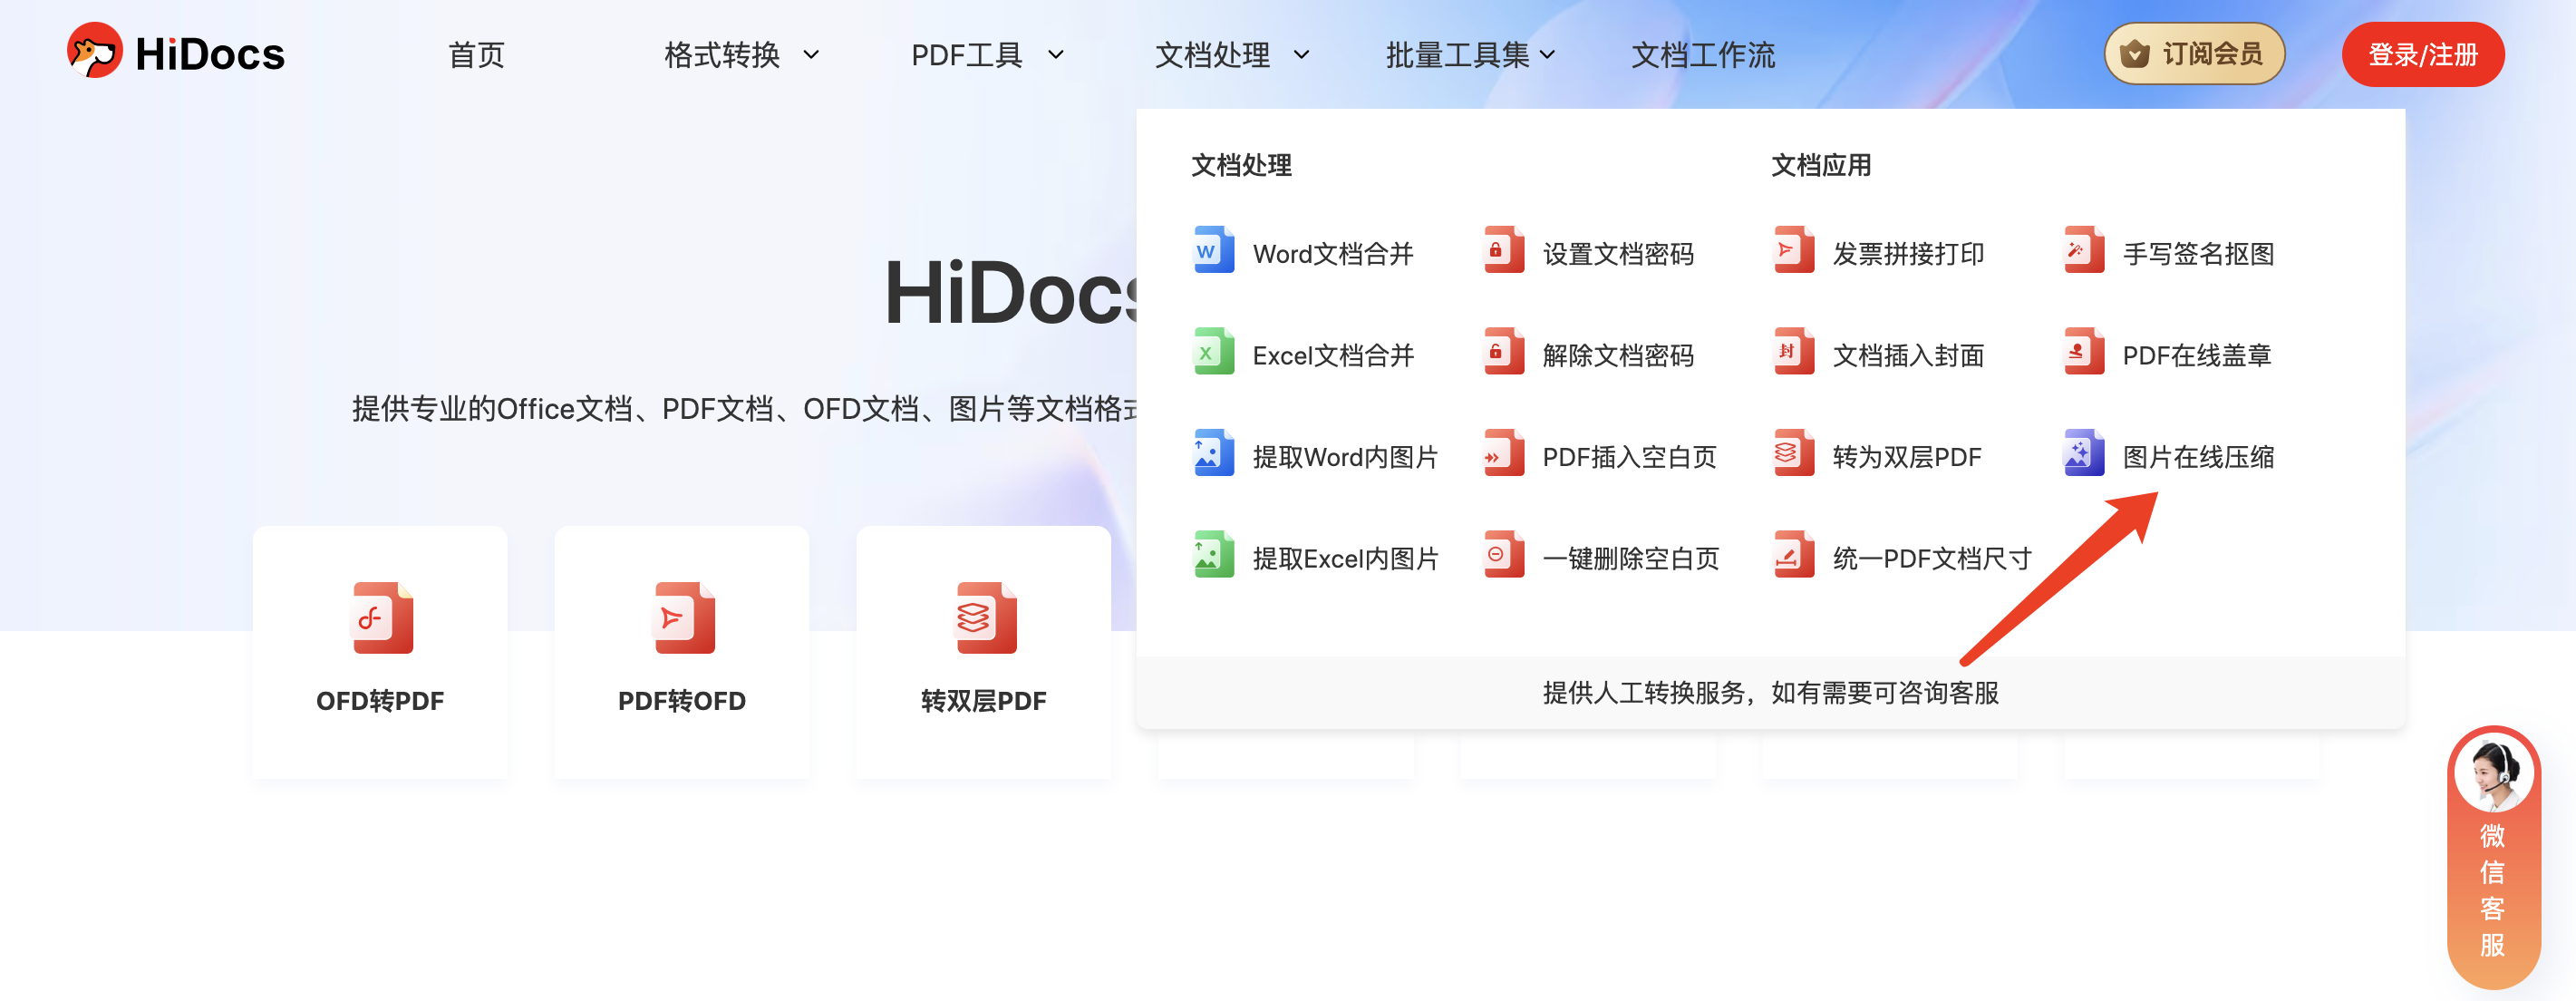Click the 一键删除空白页 icon
The height and width of the screenshot is (1001, 2576).
coord(1503,556)
